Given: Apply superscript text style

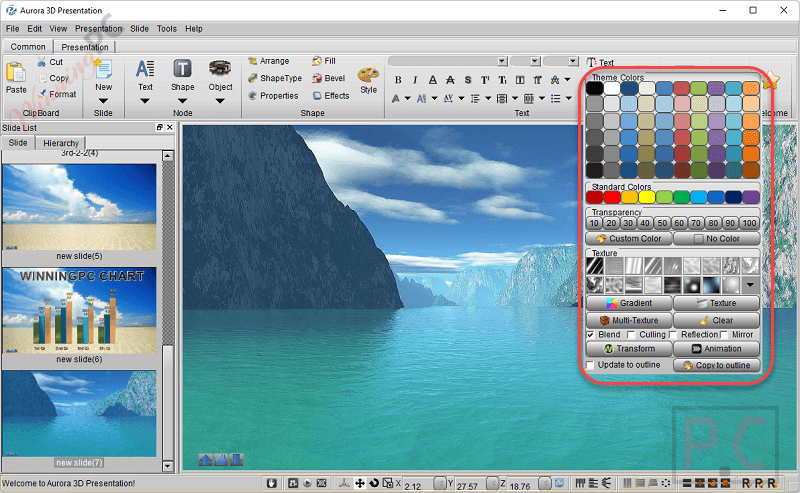Looking at the screenshot, I should click(485, 80).
